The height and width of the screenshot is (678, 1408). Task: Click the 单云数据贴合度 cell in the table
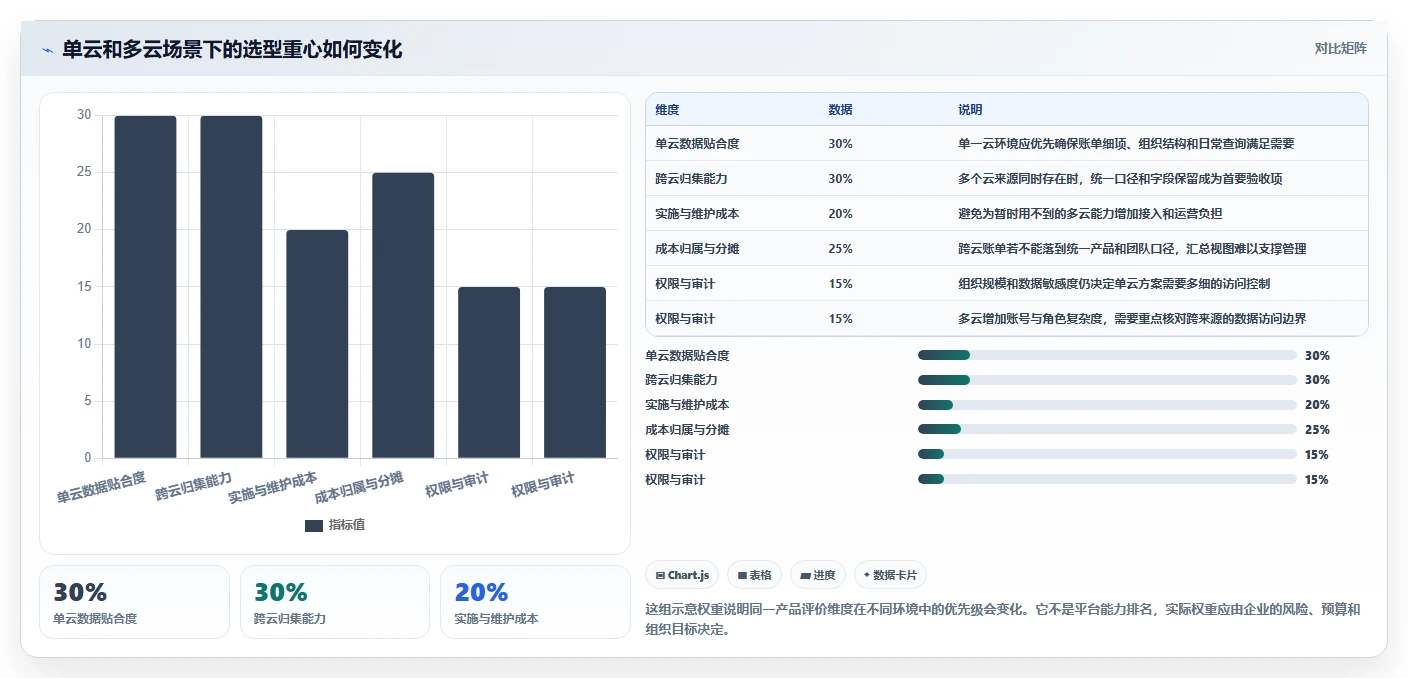(x=697, y=144)
